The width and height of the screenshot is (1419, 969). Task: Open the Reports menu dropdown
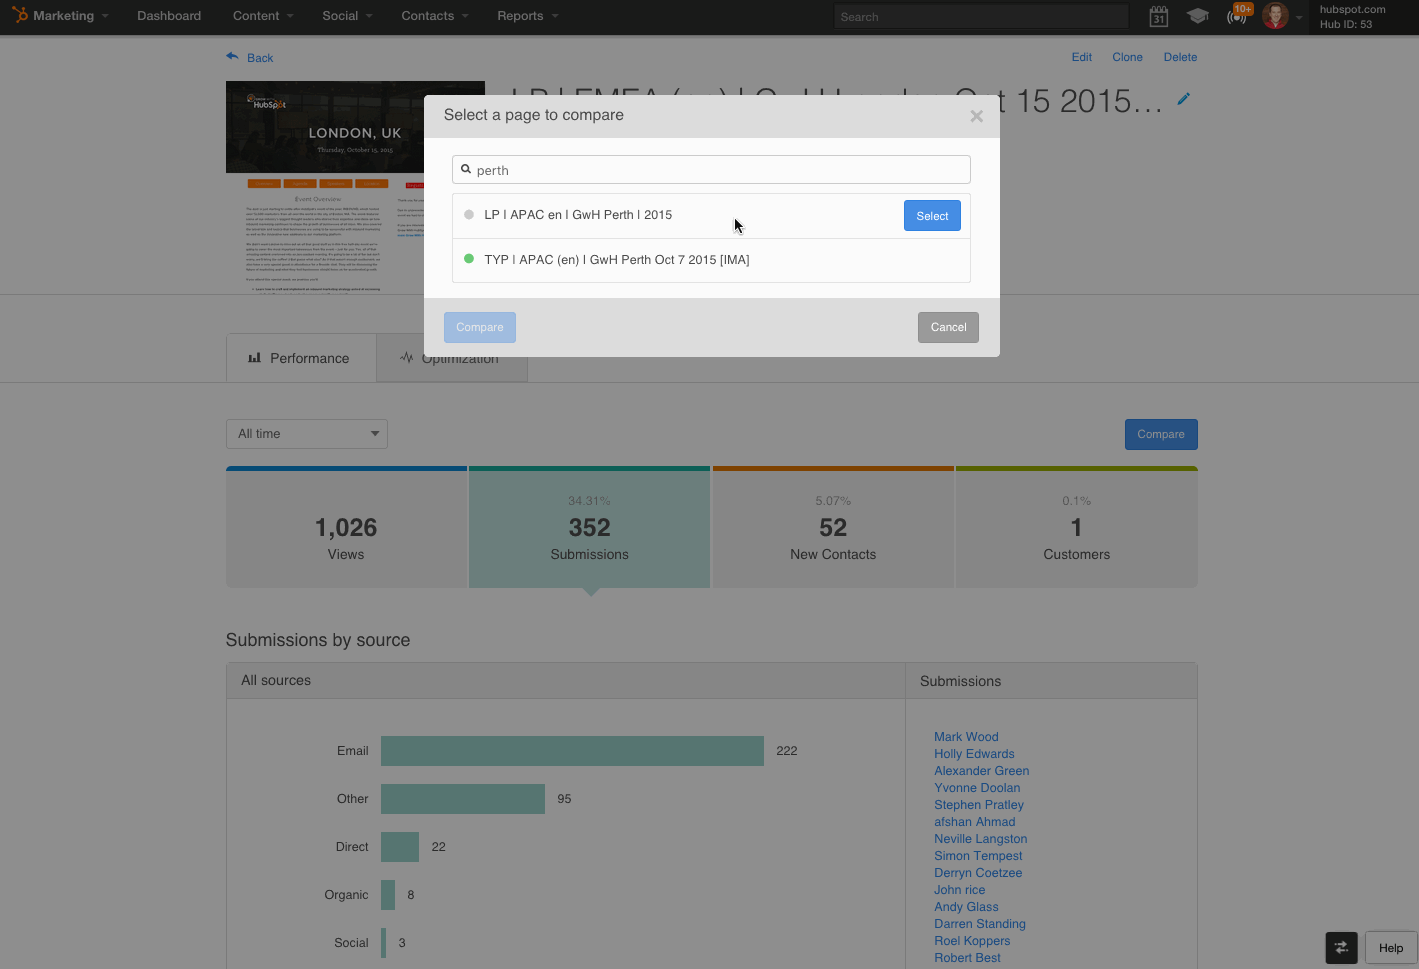tap(527, 16)
